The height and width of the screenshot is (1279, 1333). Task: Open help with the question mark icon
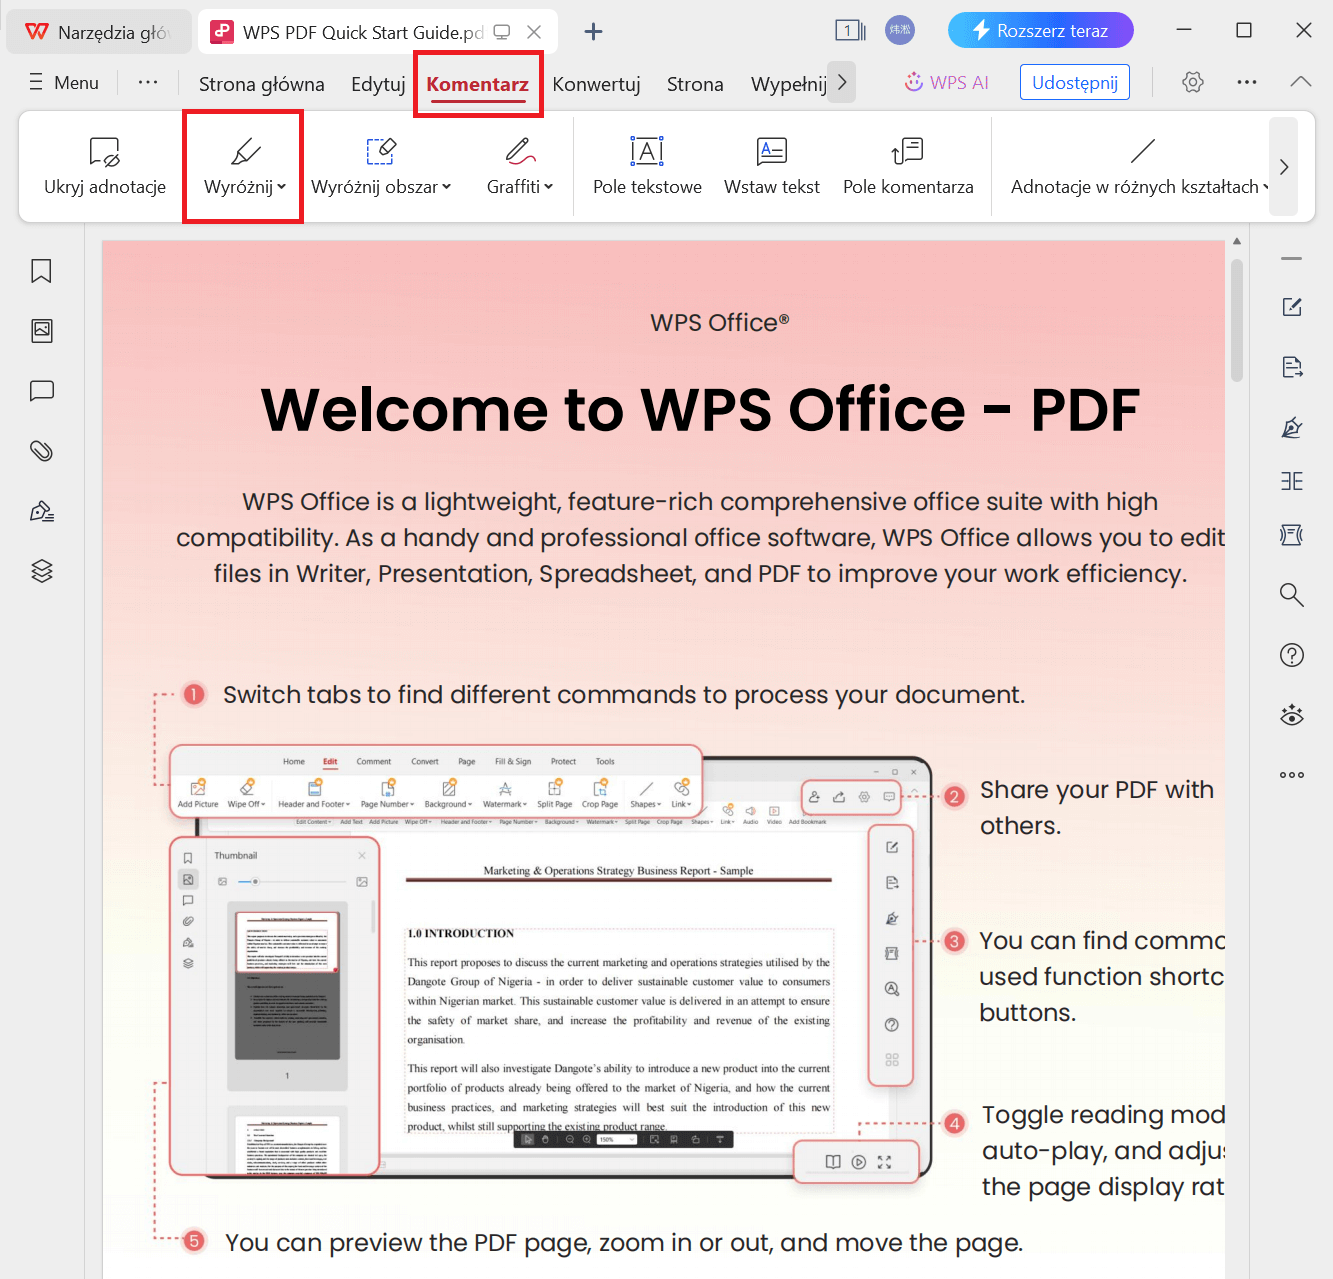click(x=1292, y=655)
